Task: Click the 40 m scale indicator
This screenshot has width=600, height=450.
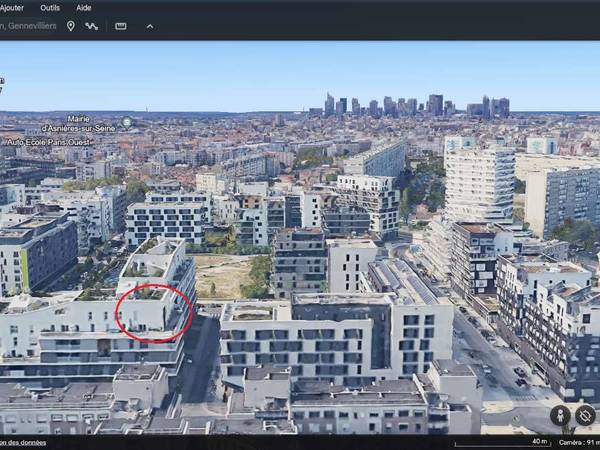Action: 501,442
